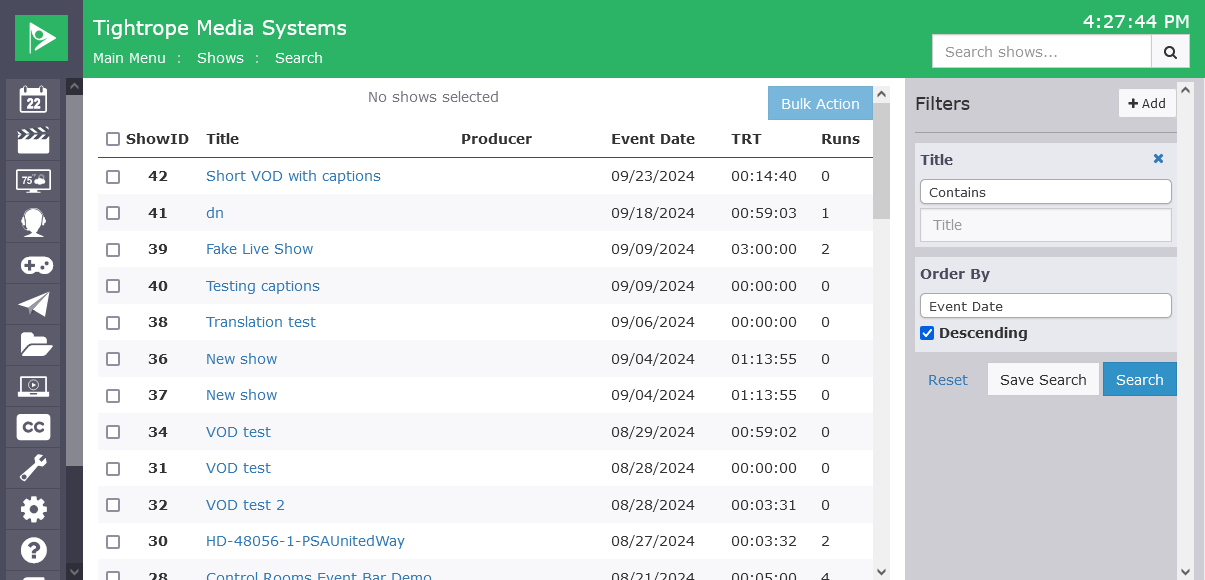Open the Bulk Action dropdown
Screen dimensions: 1205x580
(x=820, y=104)
